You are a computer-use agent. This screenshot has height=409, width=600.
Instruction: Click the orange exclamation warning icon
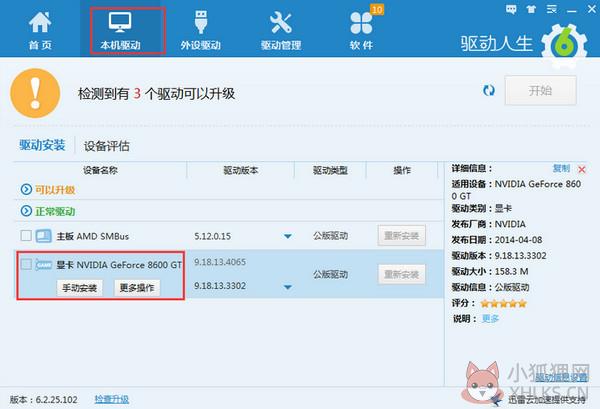point(35,93)
